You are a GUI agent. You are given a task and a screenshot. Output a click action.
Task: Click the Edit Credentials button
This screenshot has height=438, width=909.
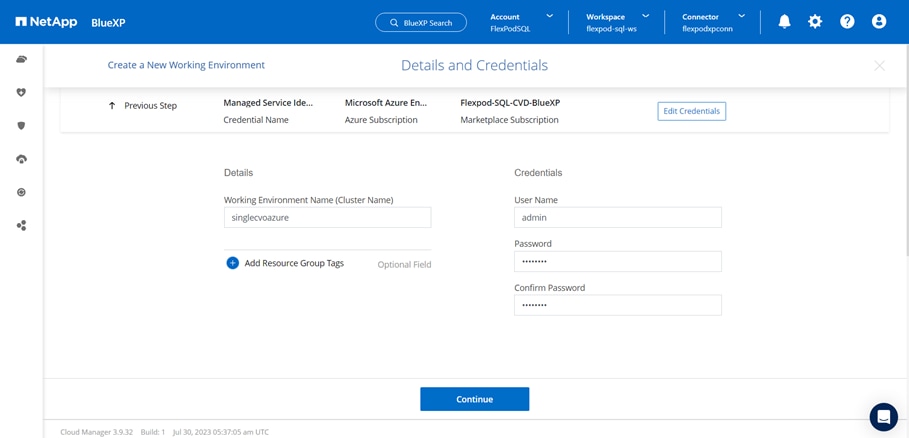pyautogui.click(x=692, y=111)
